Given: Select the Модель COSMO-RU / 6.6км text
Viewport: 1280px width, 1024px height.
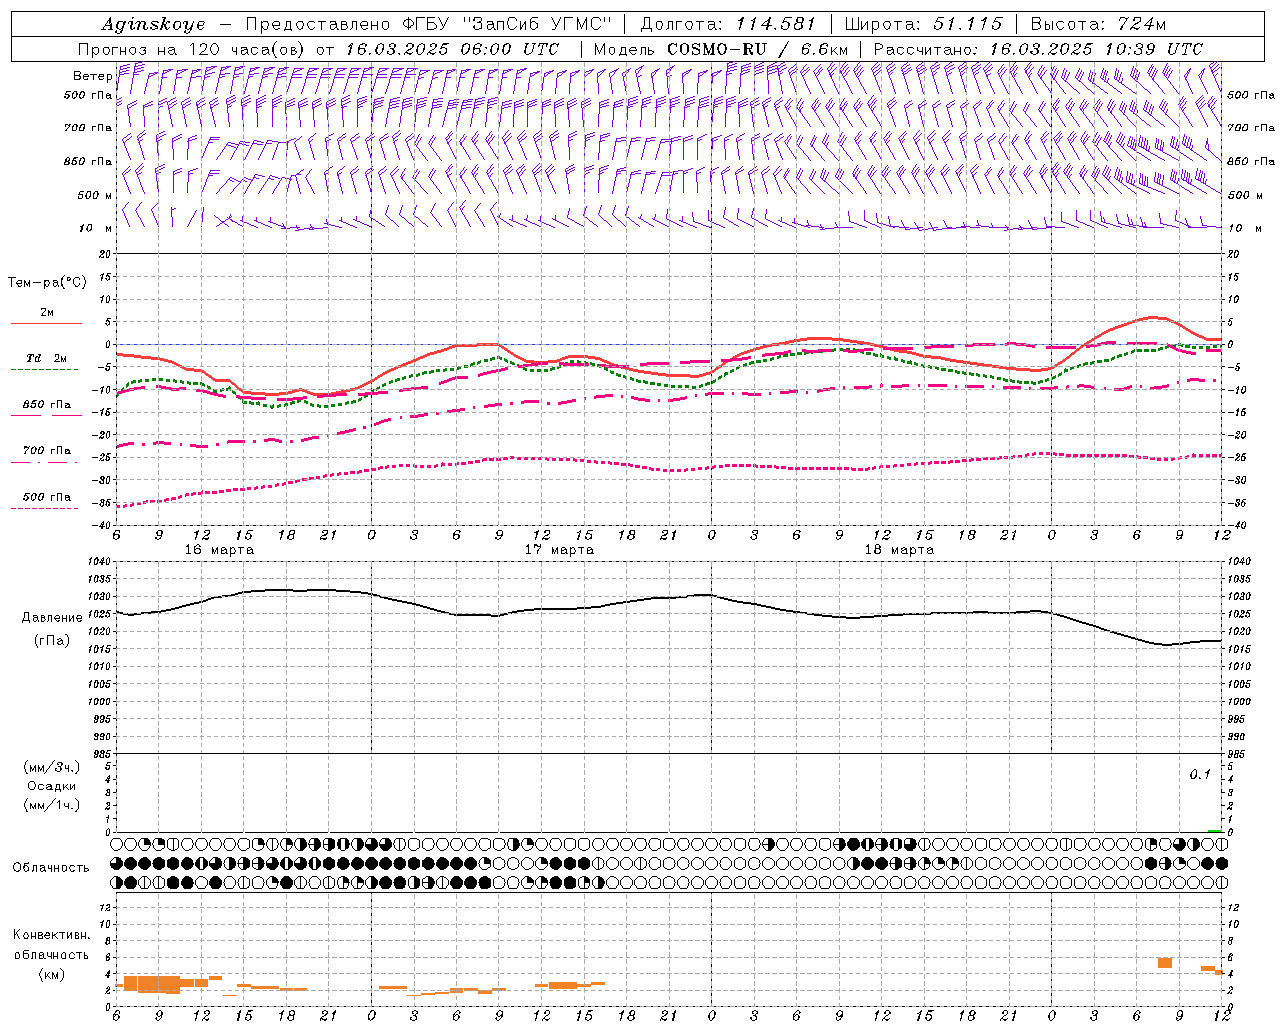Looking at the screenshot, I should (721, 49).
